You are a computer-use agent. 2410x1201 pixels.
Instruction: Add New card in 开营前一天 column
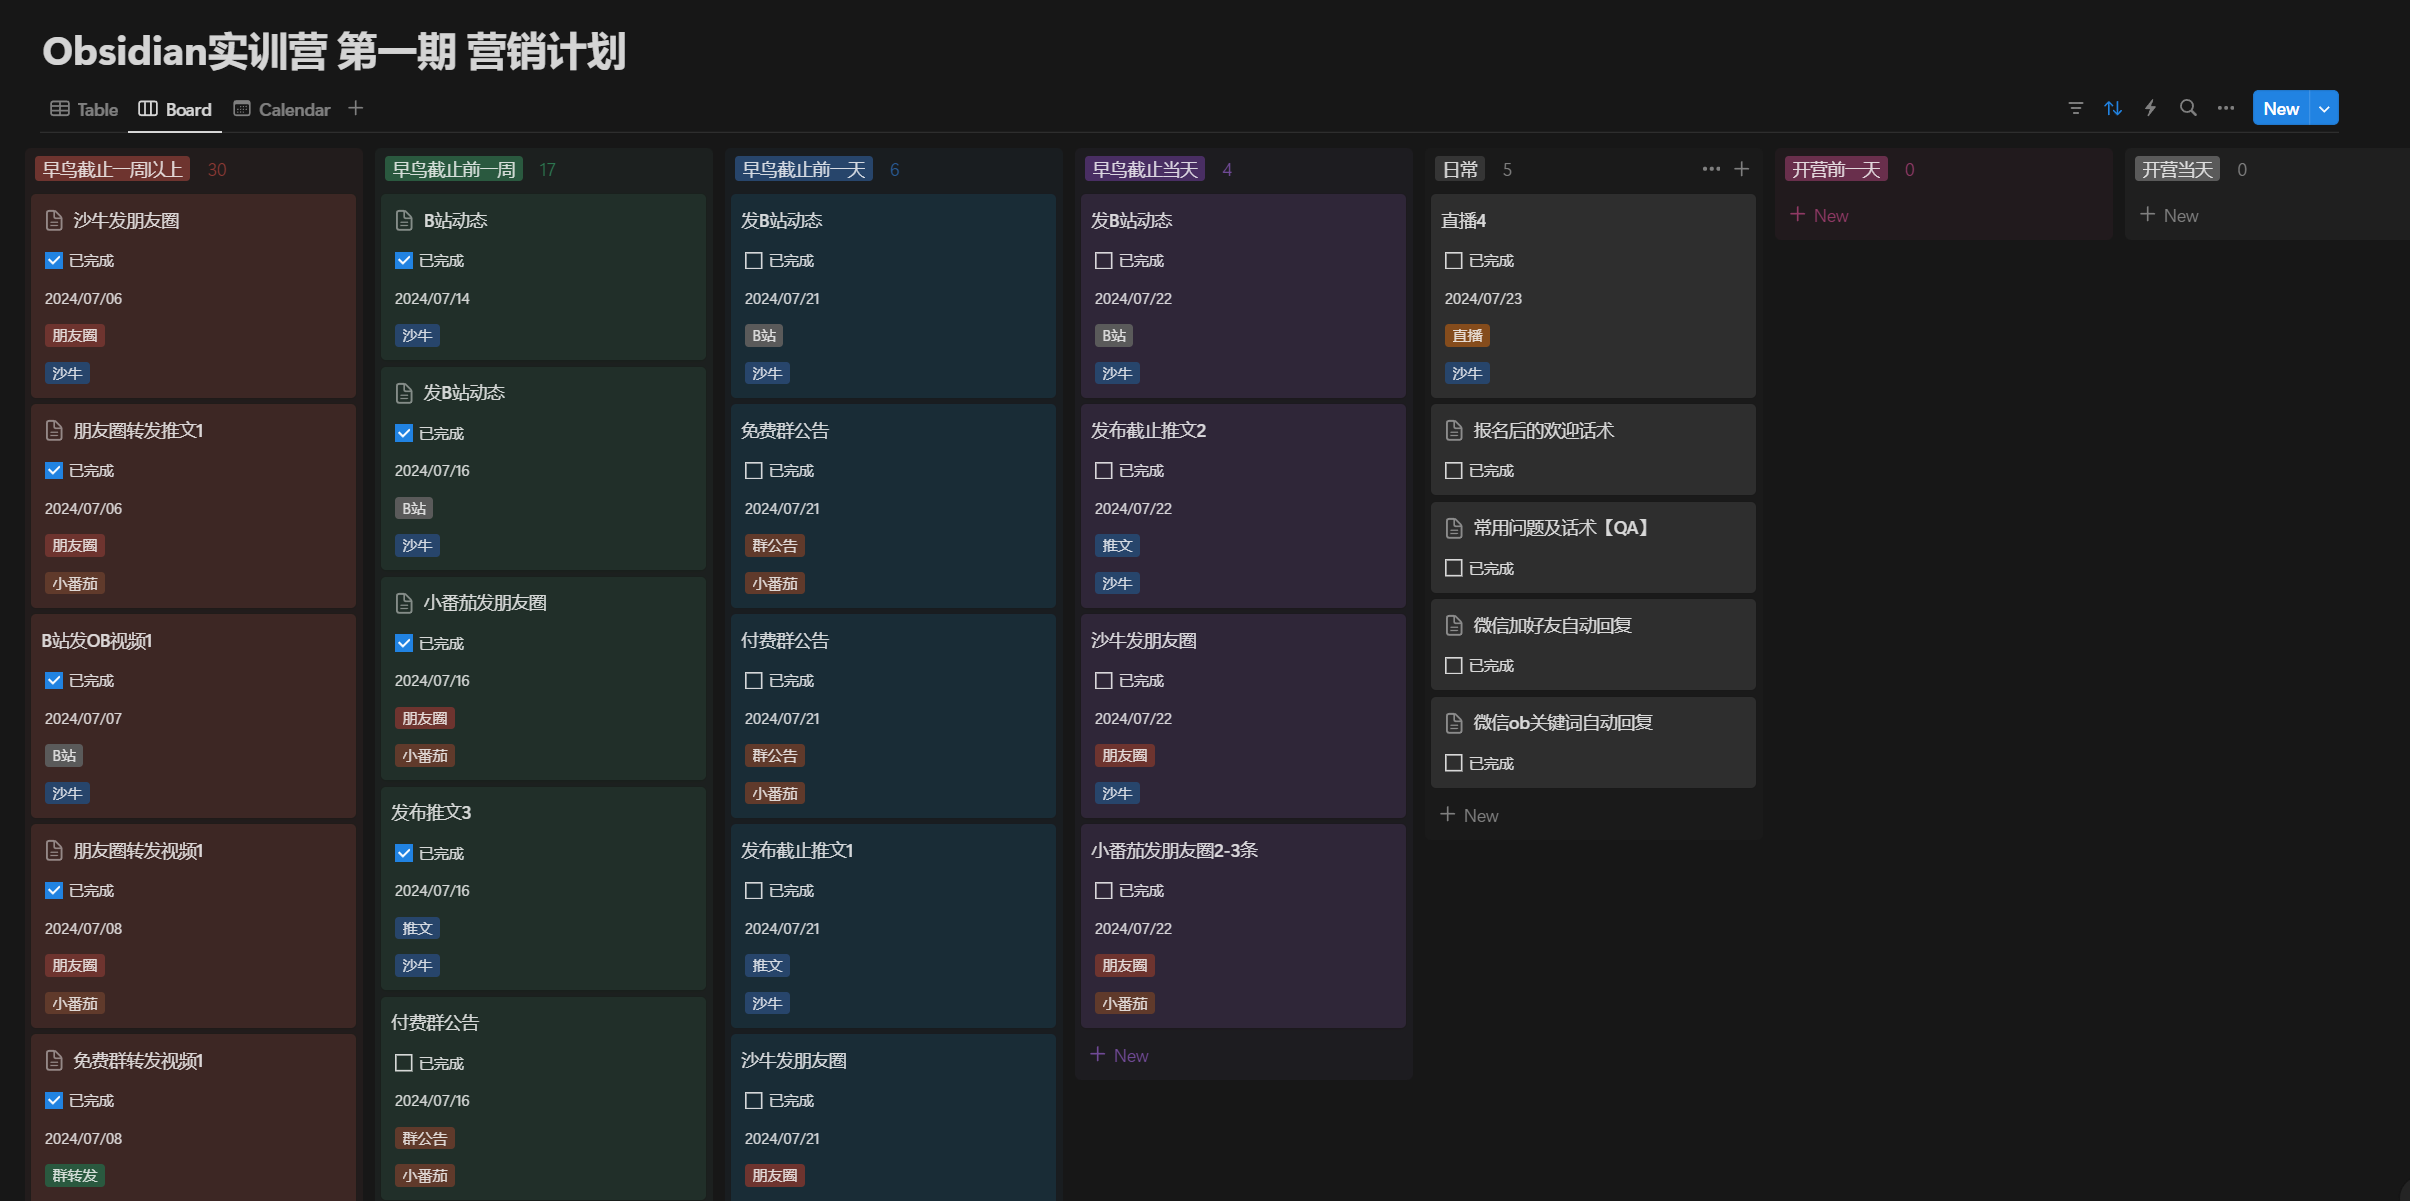tap(1820, 215)
